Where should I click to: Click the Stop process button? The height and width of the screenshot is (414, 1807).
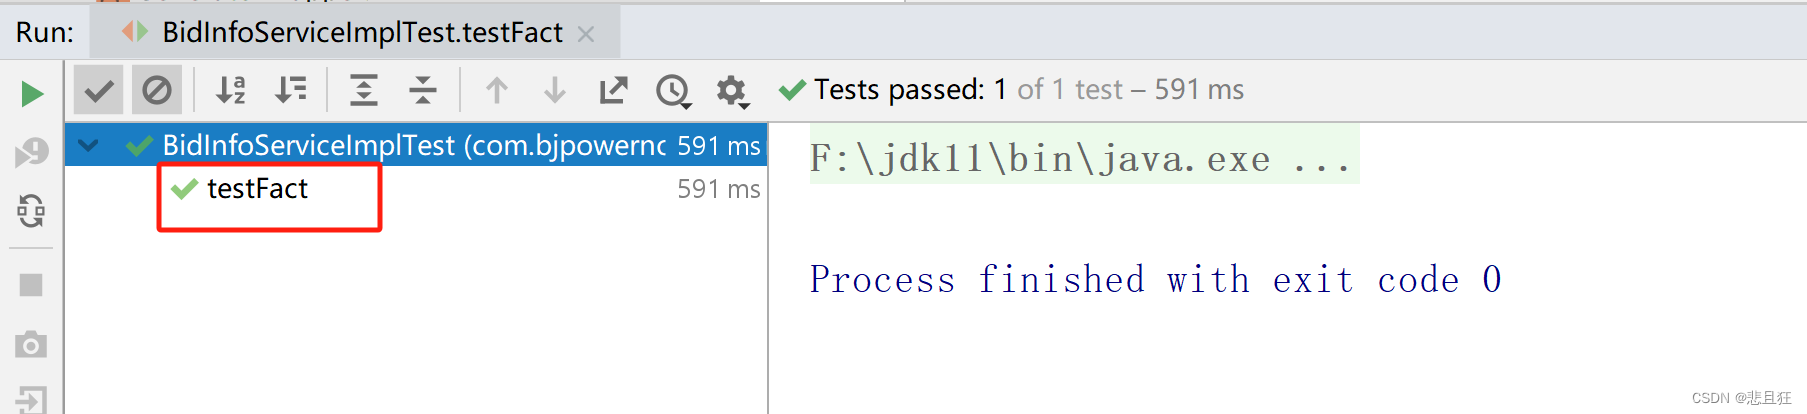click(x=31, y=285)
